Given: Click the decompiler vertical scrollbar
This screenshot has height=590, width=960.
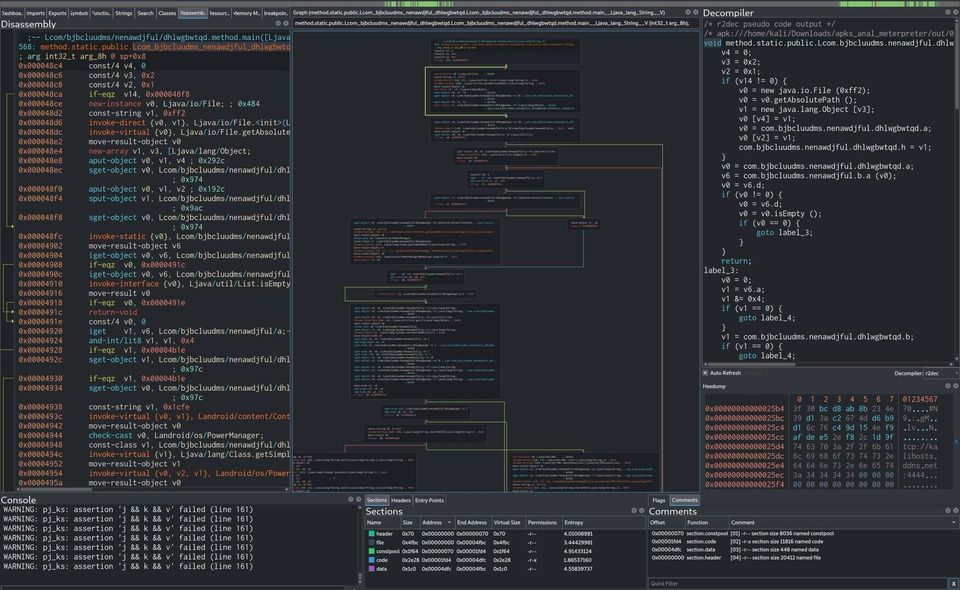Looking at the screenshot, I should pyautogui.click(x=957, y=67).
